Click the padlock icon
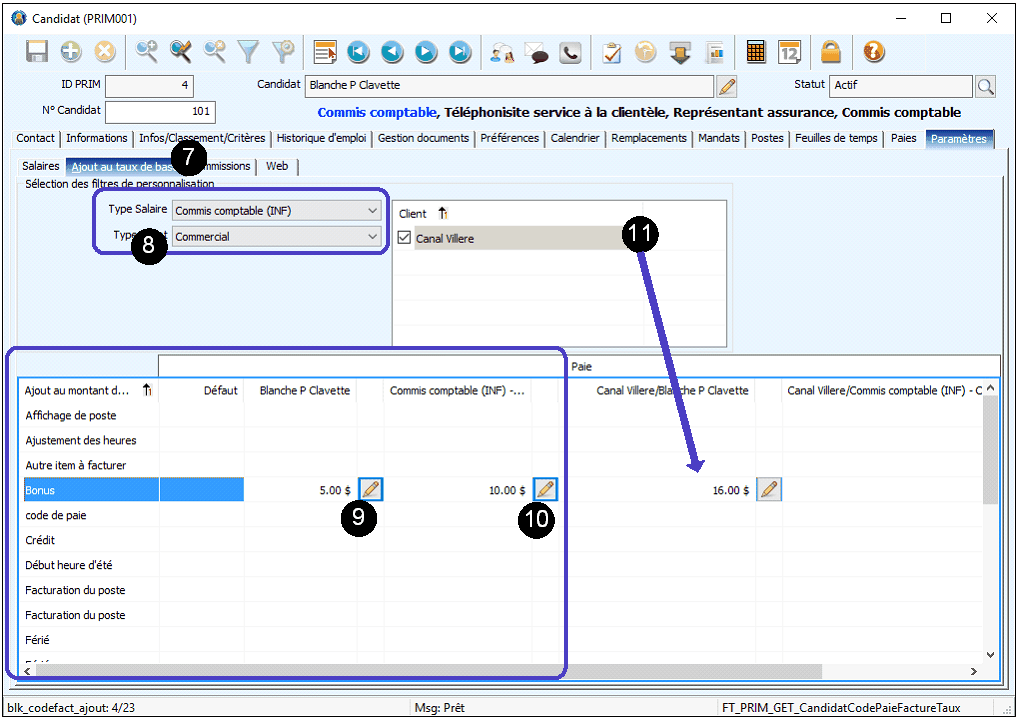 pos(830,52)
